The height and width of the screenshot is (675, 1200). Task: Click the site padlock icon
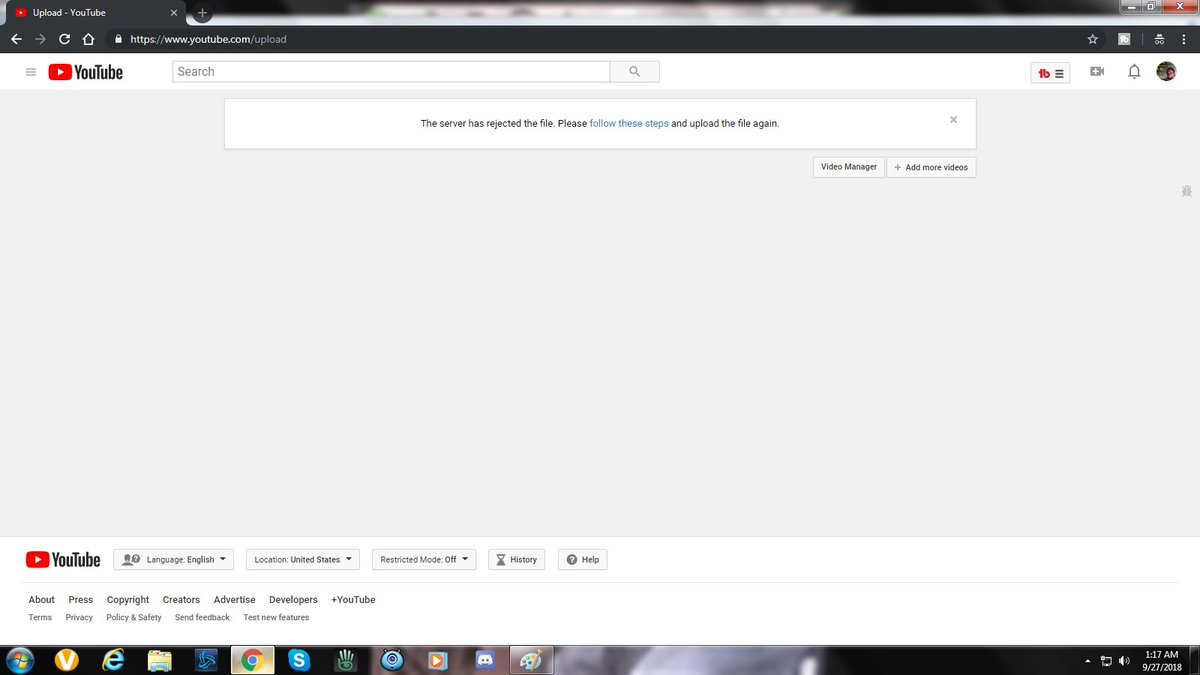click(118, 39)
